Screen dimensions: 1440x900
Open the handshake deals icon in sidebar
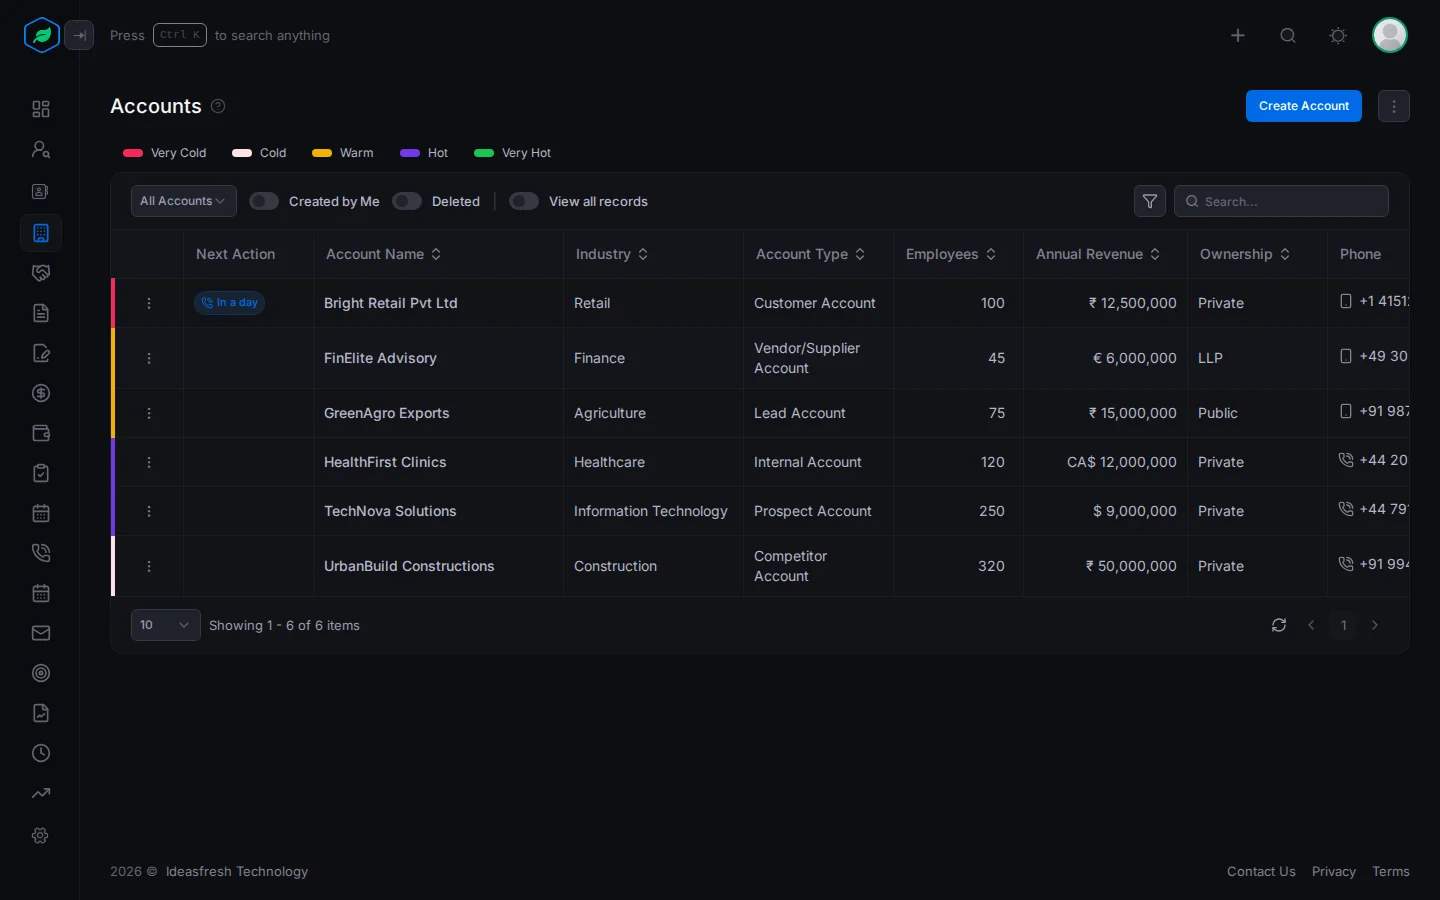click(41, 273)
